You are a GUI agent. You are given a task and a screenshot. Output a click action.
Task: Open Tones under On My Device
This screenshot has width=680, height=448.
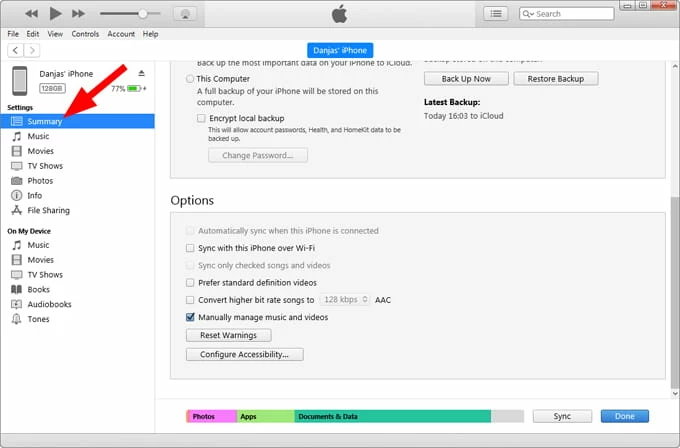(39, 319)
